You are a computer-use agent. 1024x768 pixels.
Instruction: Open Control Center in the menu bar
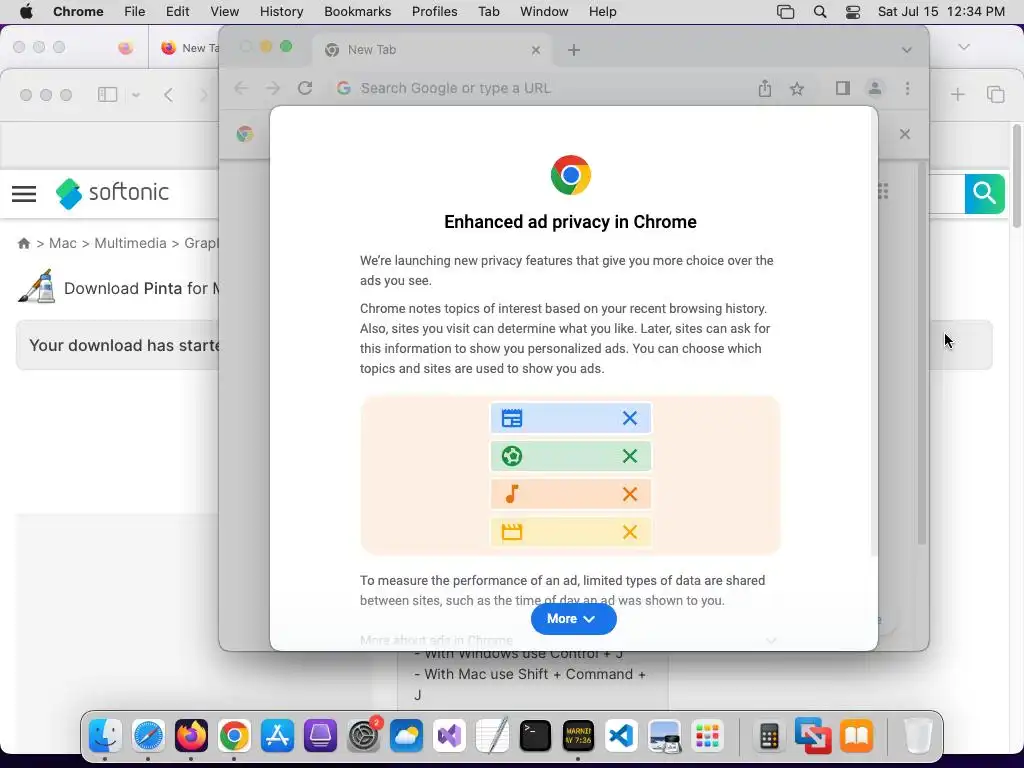pyautogui.click(x=852, y=12)
